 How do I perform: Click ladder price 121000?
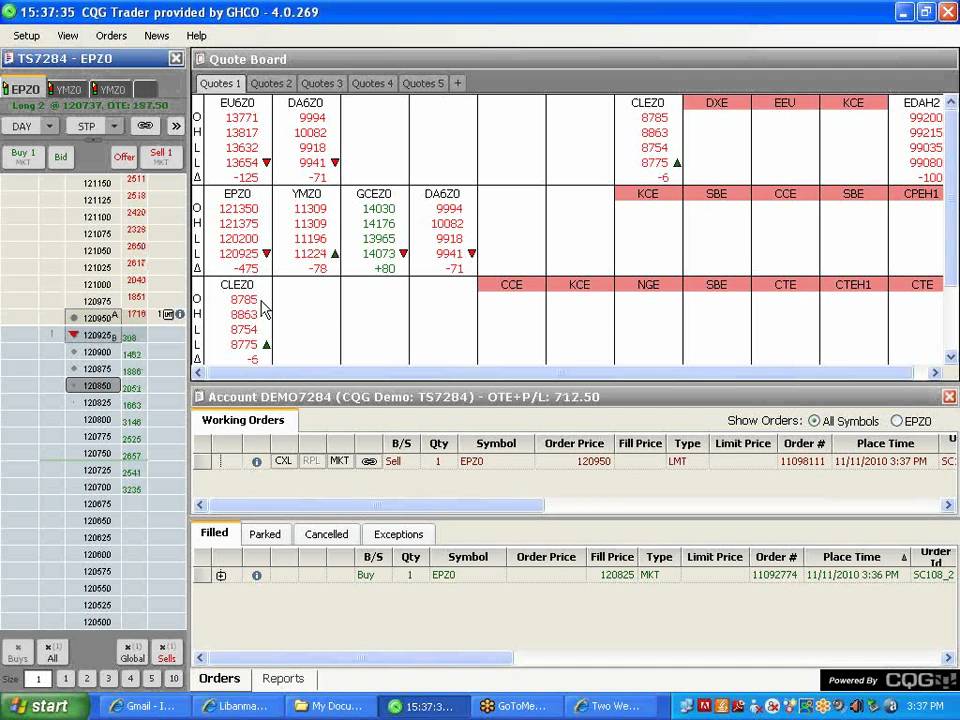coord(97,285)
